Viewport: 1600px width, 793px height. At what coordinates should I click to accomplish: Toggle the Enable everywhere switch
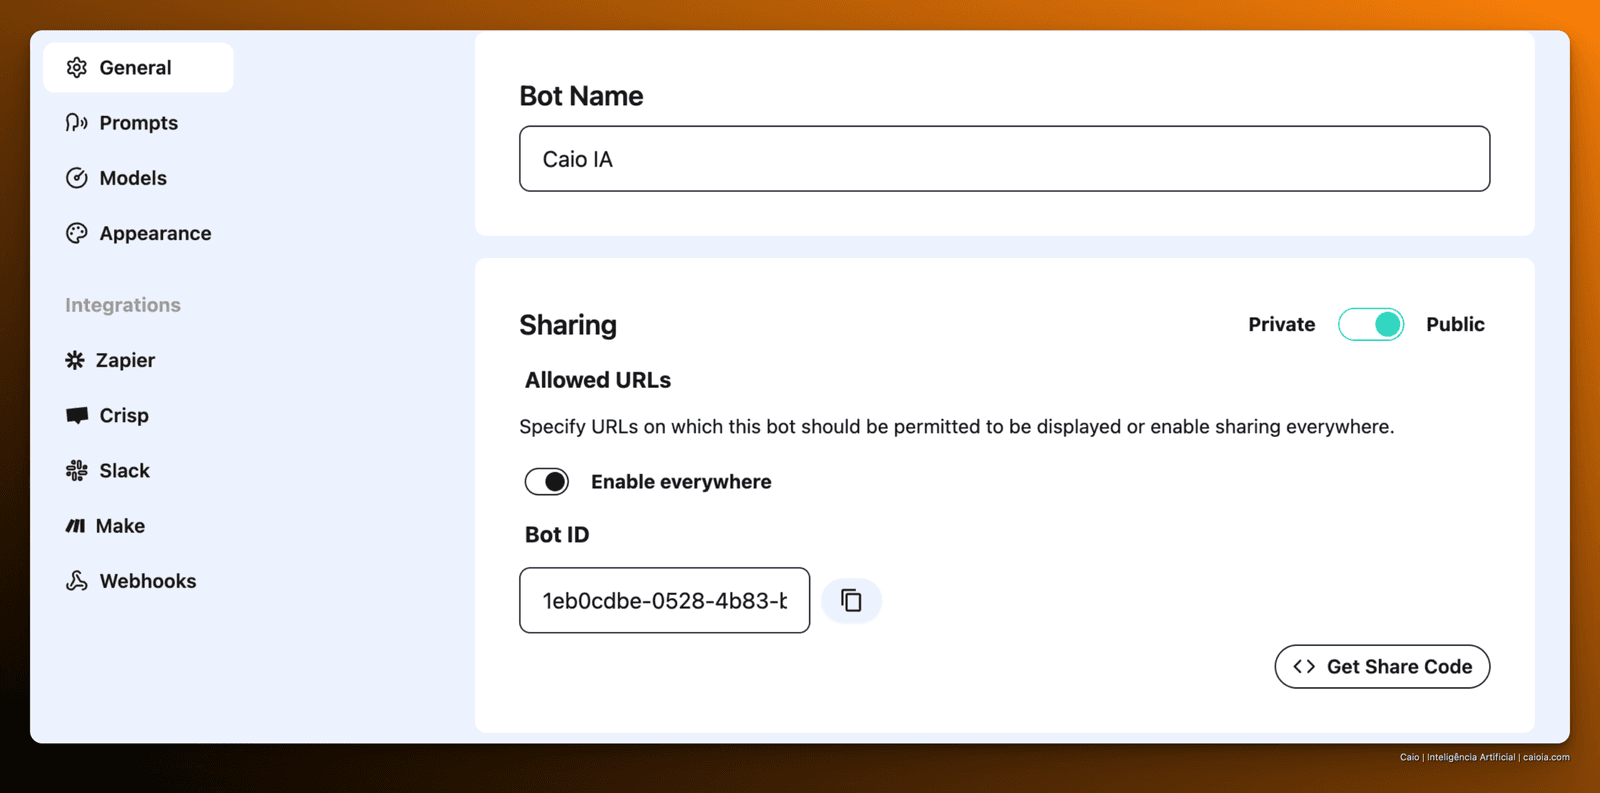coord(547,482)
